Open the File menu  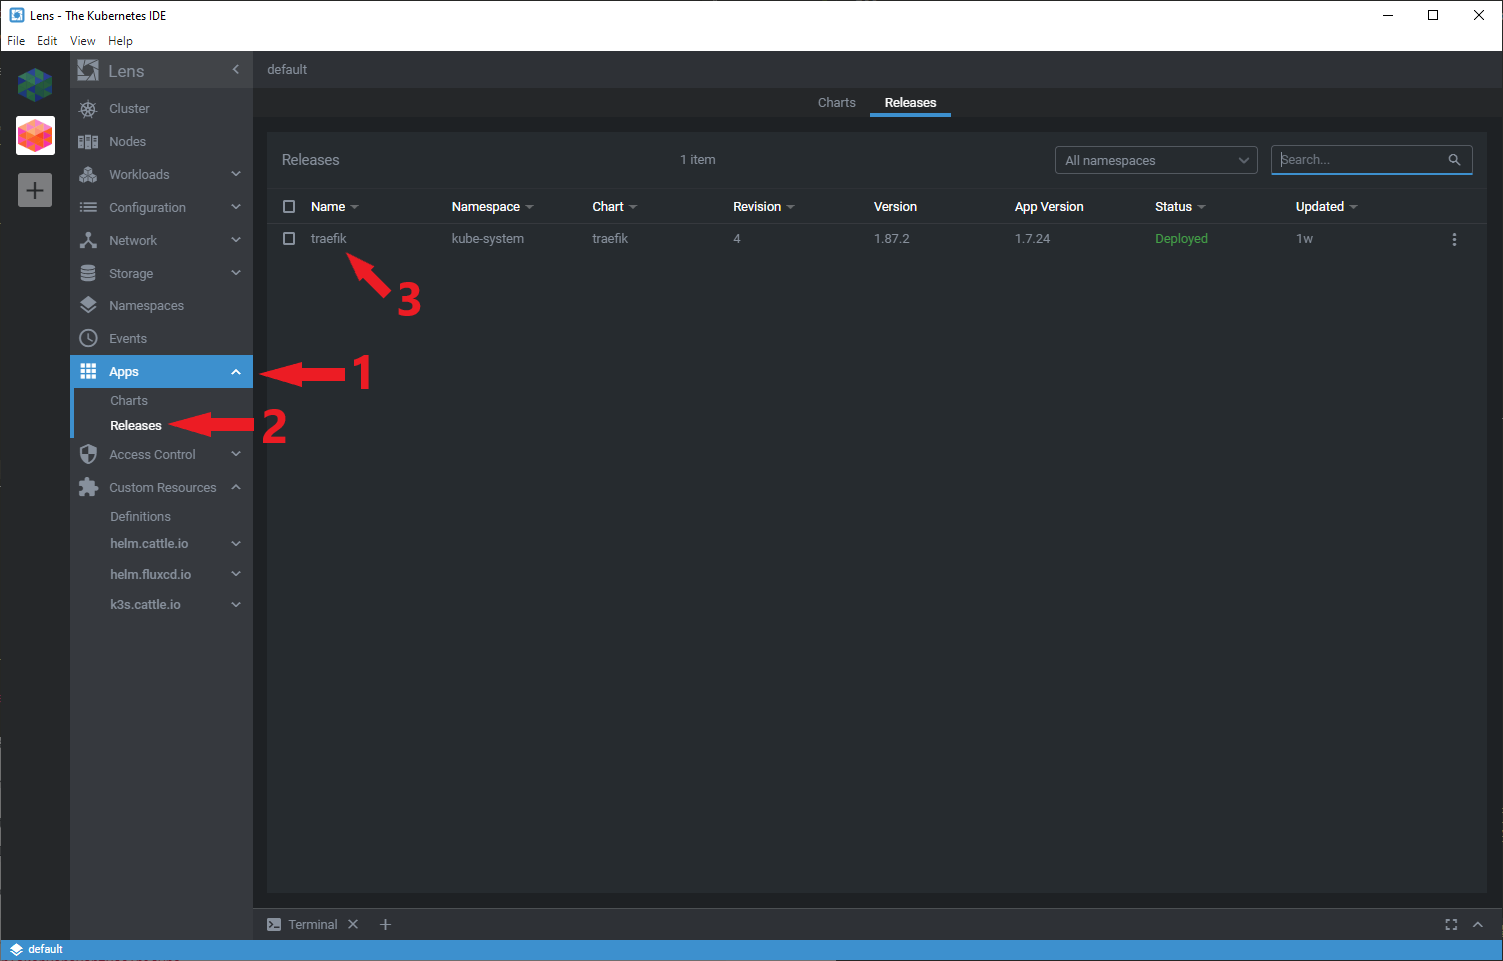point(16,41)
